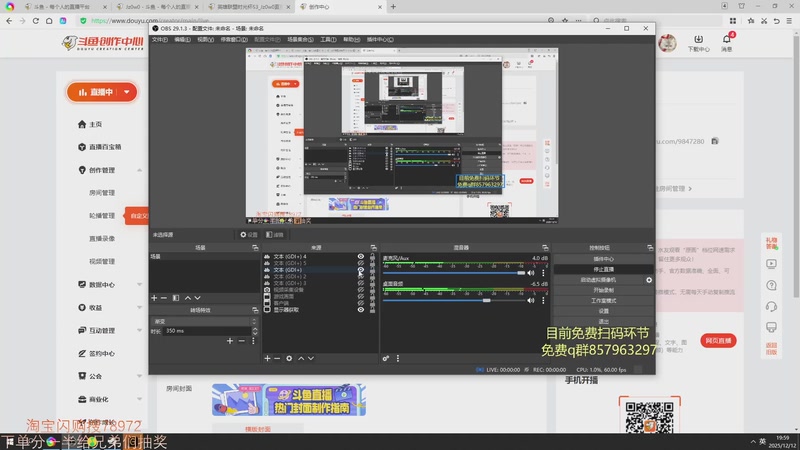Screen dimensions: 800x450
Task: Open the 编辑 menu in OBS
Action: tap(182, 40)
